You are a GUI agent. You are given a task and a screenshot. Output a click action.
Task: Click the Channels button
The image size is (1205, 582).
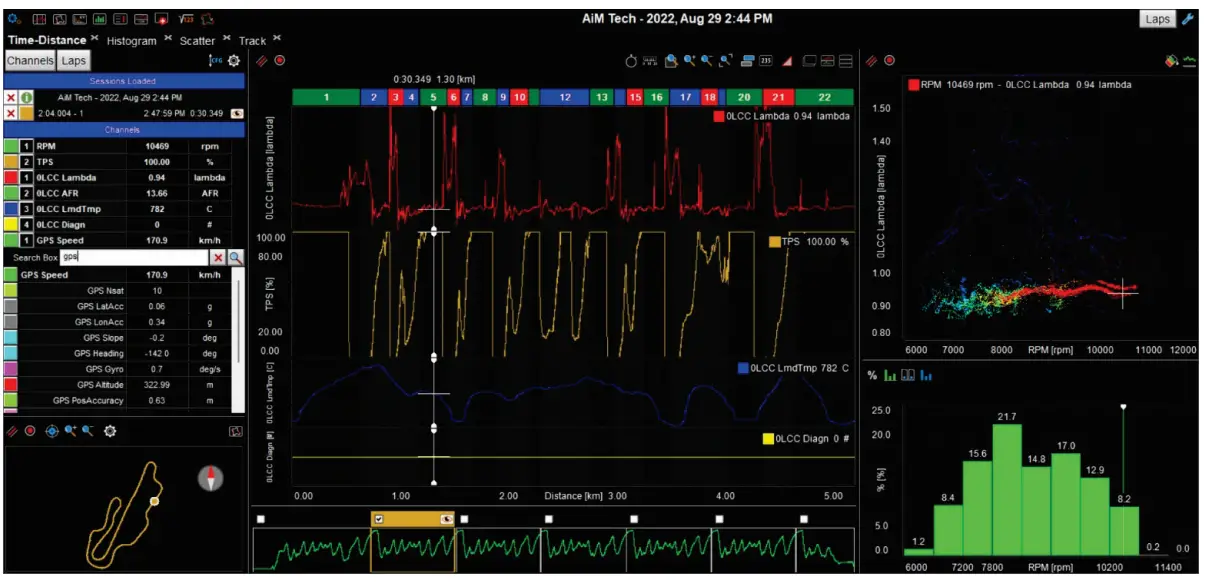coord(29,61)
